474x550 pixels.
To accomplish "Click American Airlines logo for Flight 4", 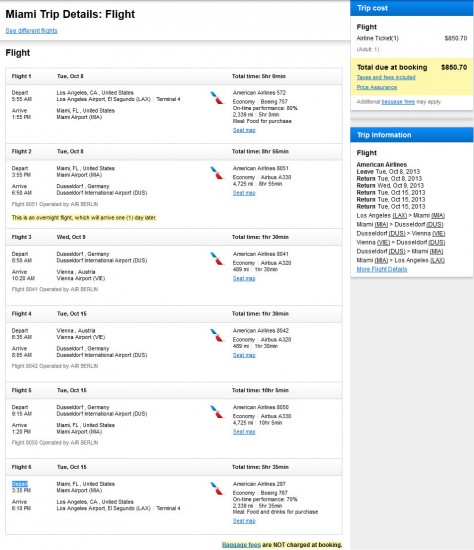I will coord(216,335).
